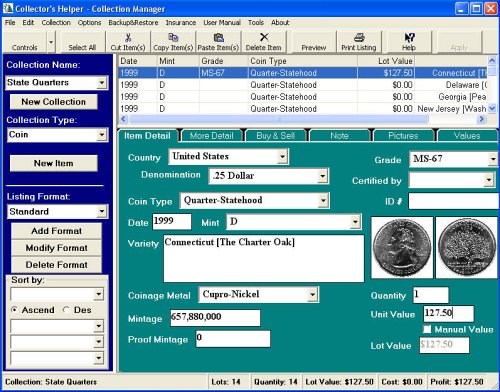Select the Des sort radio button
The width and height of the screenshot is (500, 392).
(x=66, y=310)
